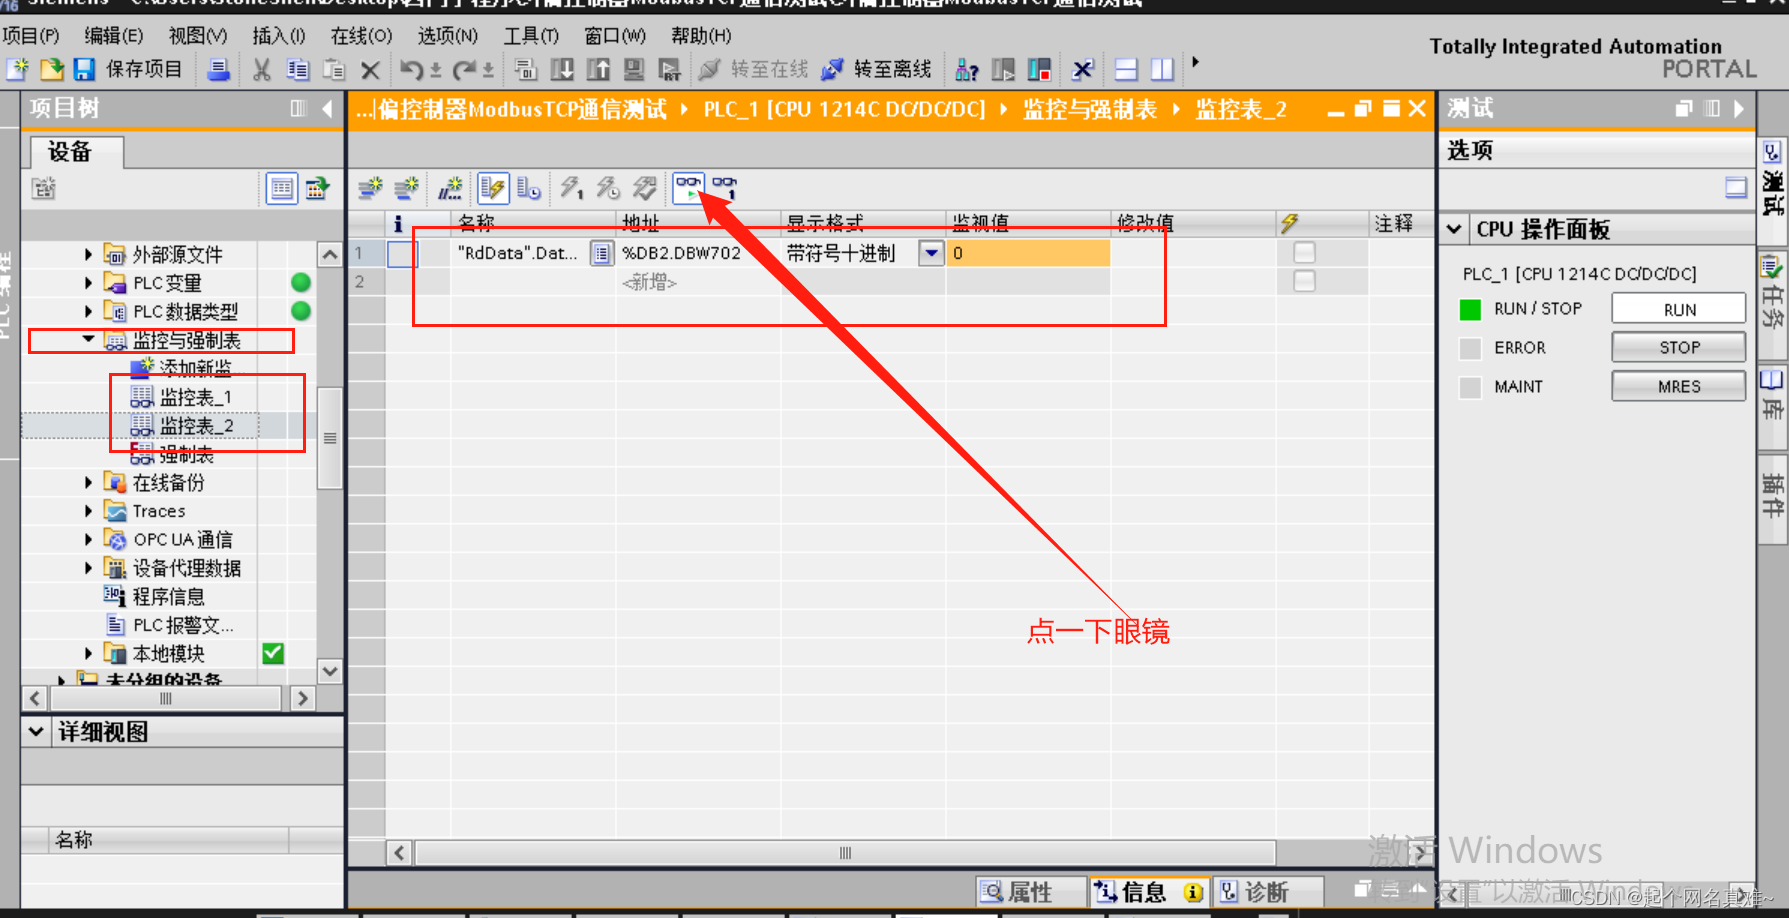Click the STOP button on CPU panel
The width and height of the screenshot is (1789, 918).
point(1679,347)
